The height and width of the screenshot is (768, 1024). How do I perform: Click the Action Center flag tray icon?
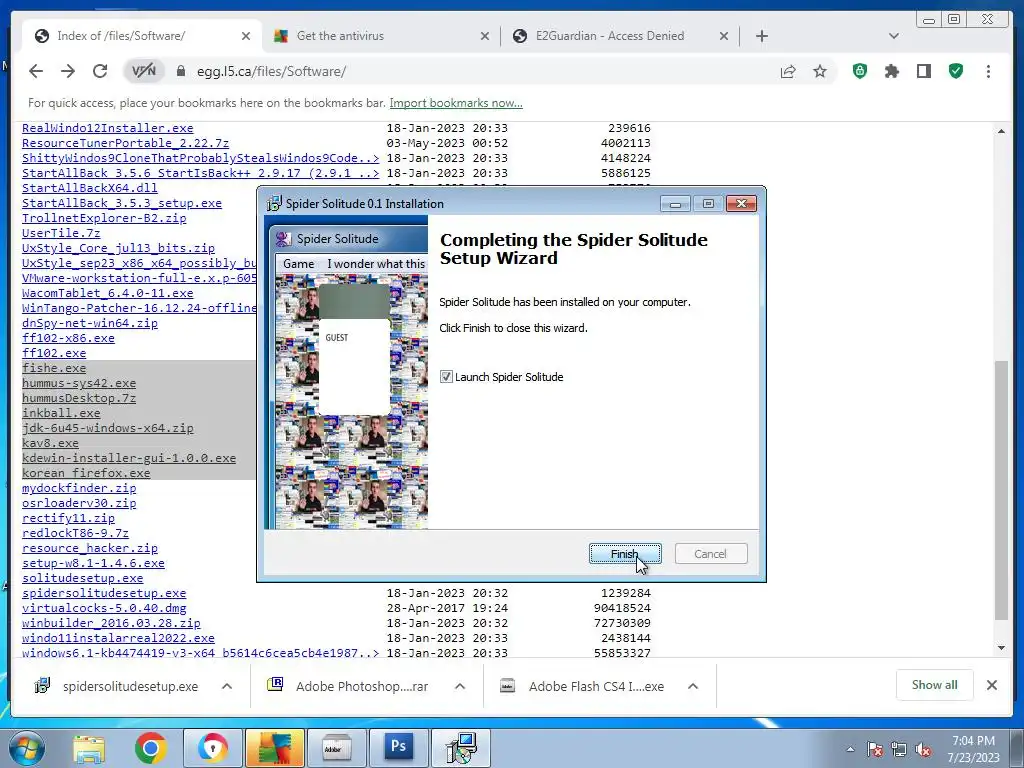coord(874,749)
